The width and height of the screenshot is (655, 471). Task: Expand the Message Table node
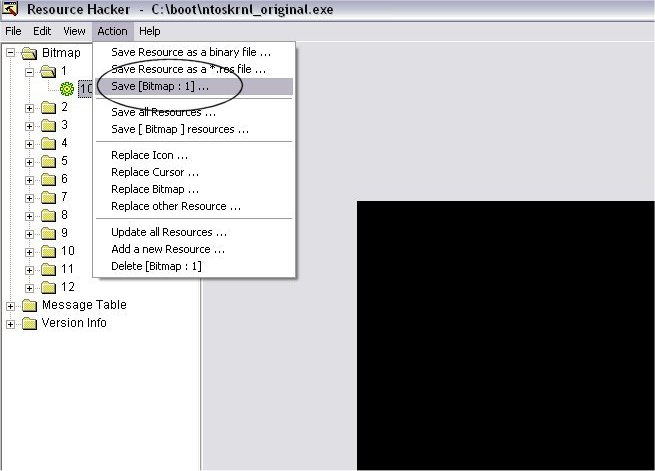pos(10,306)
